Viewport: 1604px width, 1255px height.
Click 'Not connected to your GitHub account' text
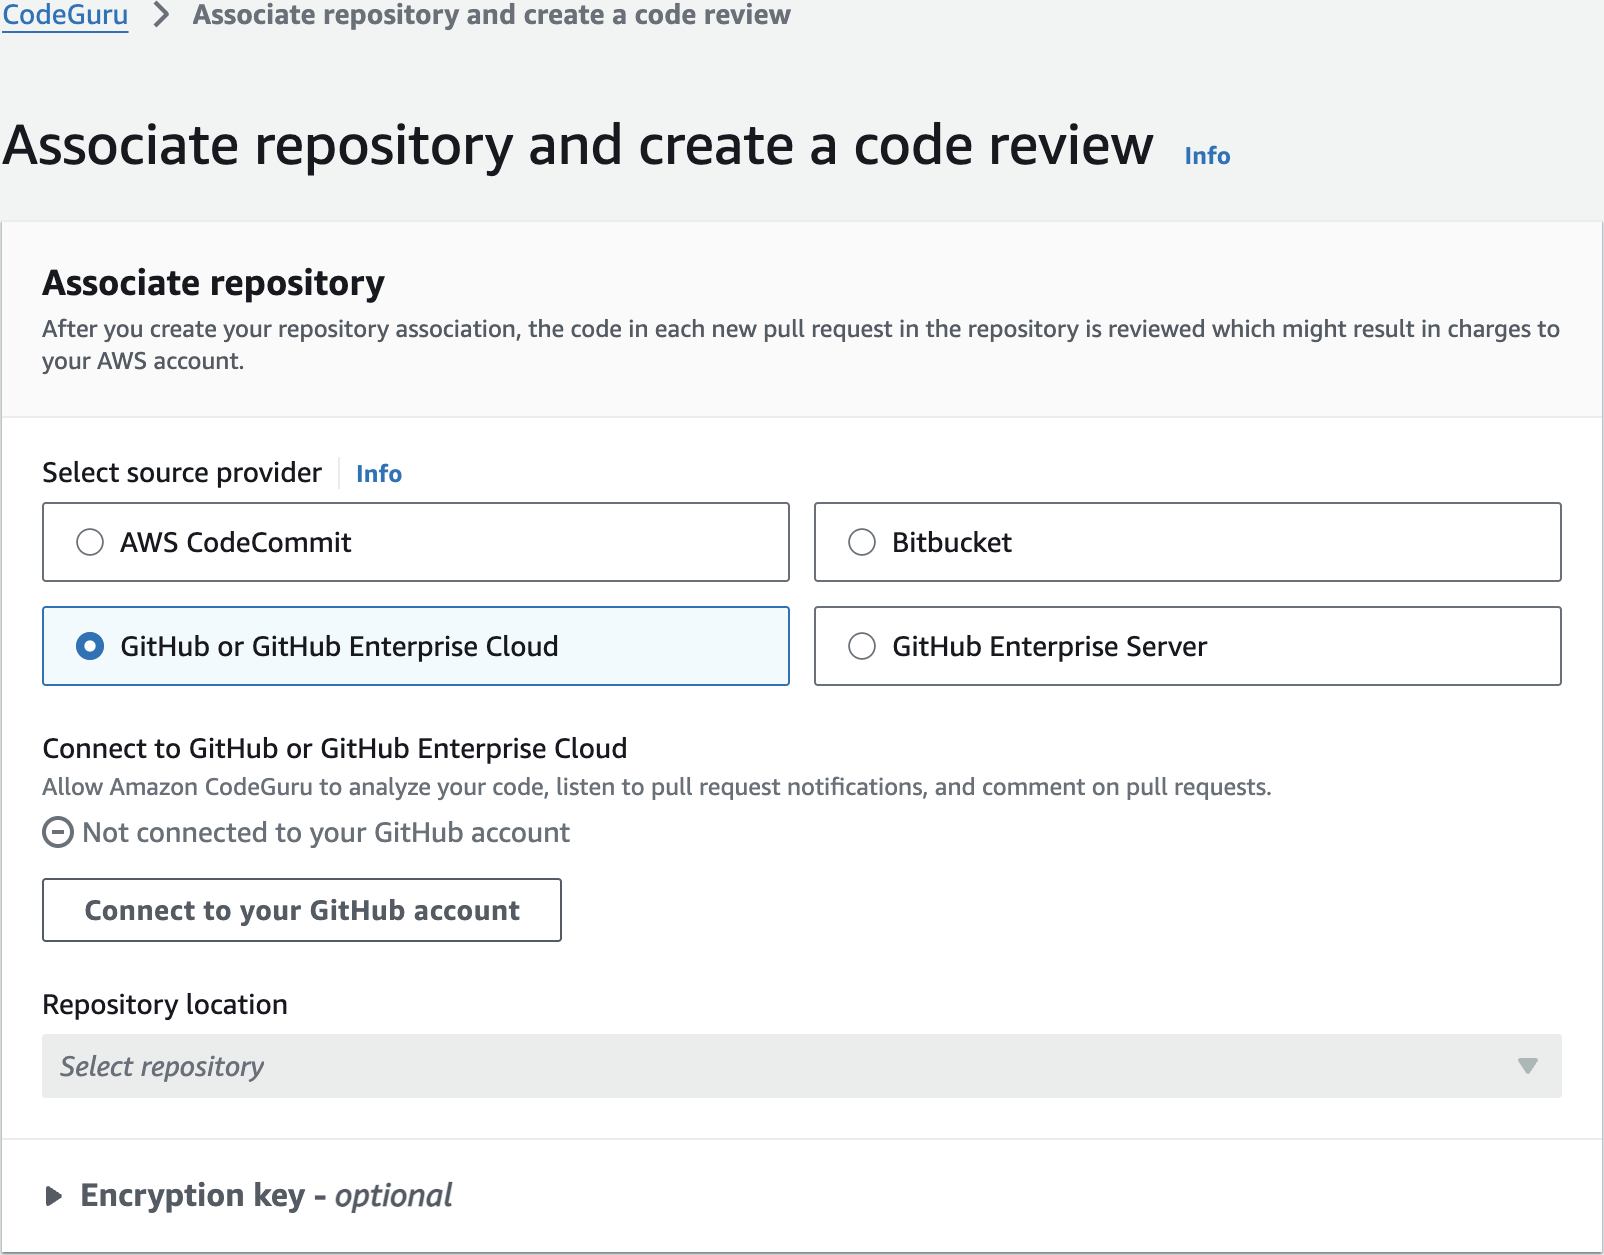pos(326,832)
